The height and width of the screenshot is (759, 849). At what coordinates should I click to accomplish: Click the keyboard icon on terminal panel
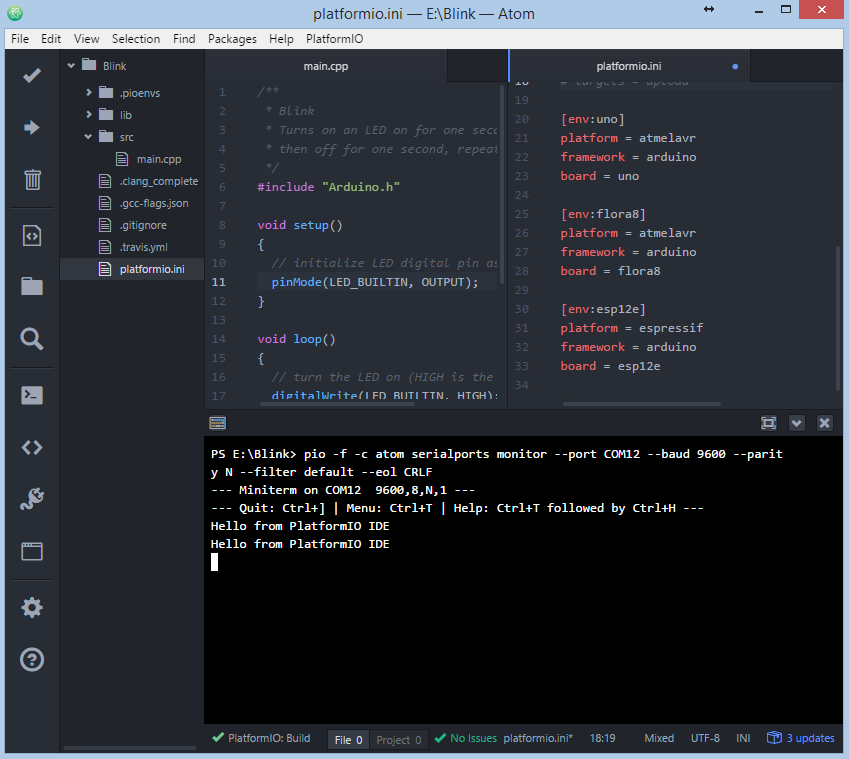tap(218, 423)
